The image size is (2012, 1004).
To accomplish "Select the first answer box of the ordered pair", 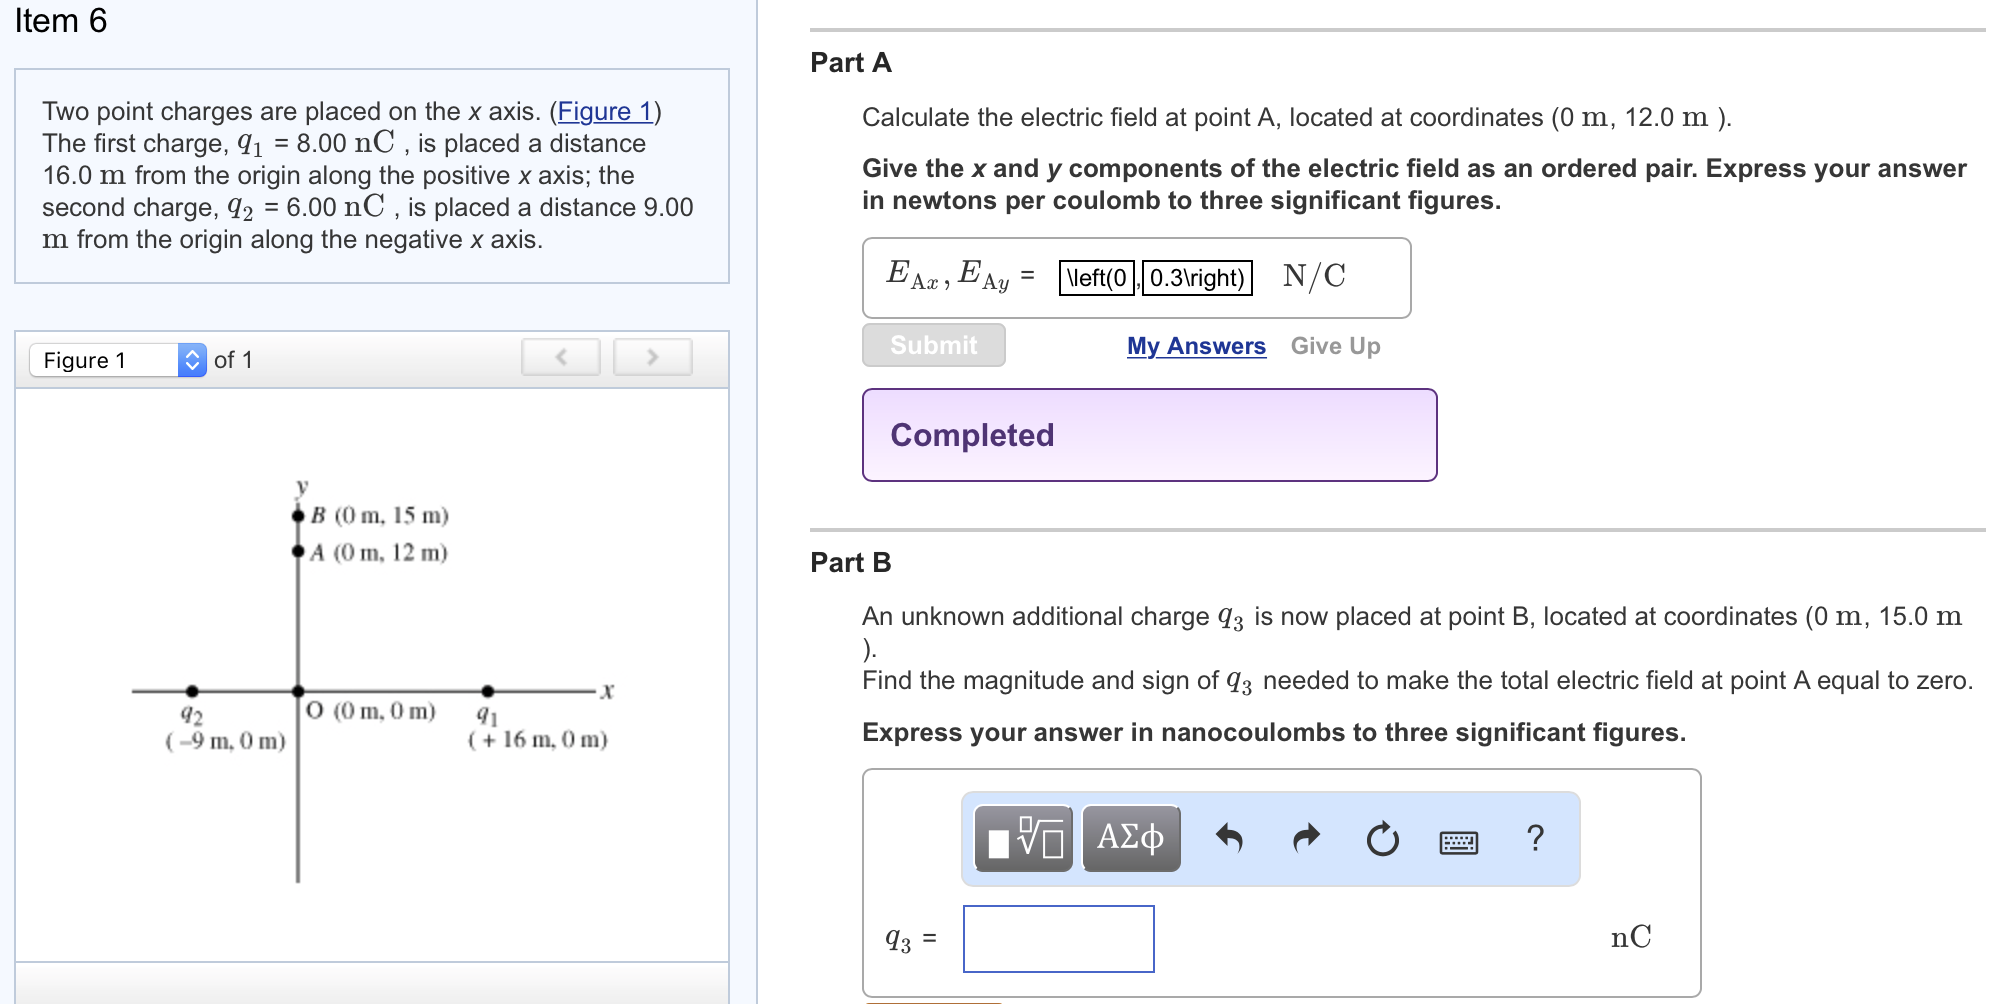I will pyautogui.click(x=1096, y=277).
